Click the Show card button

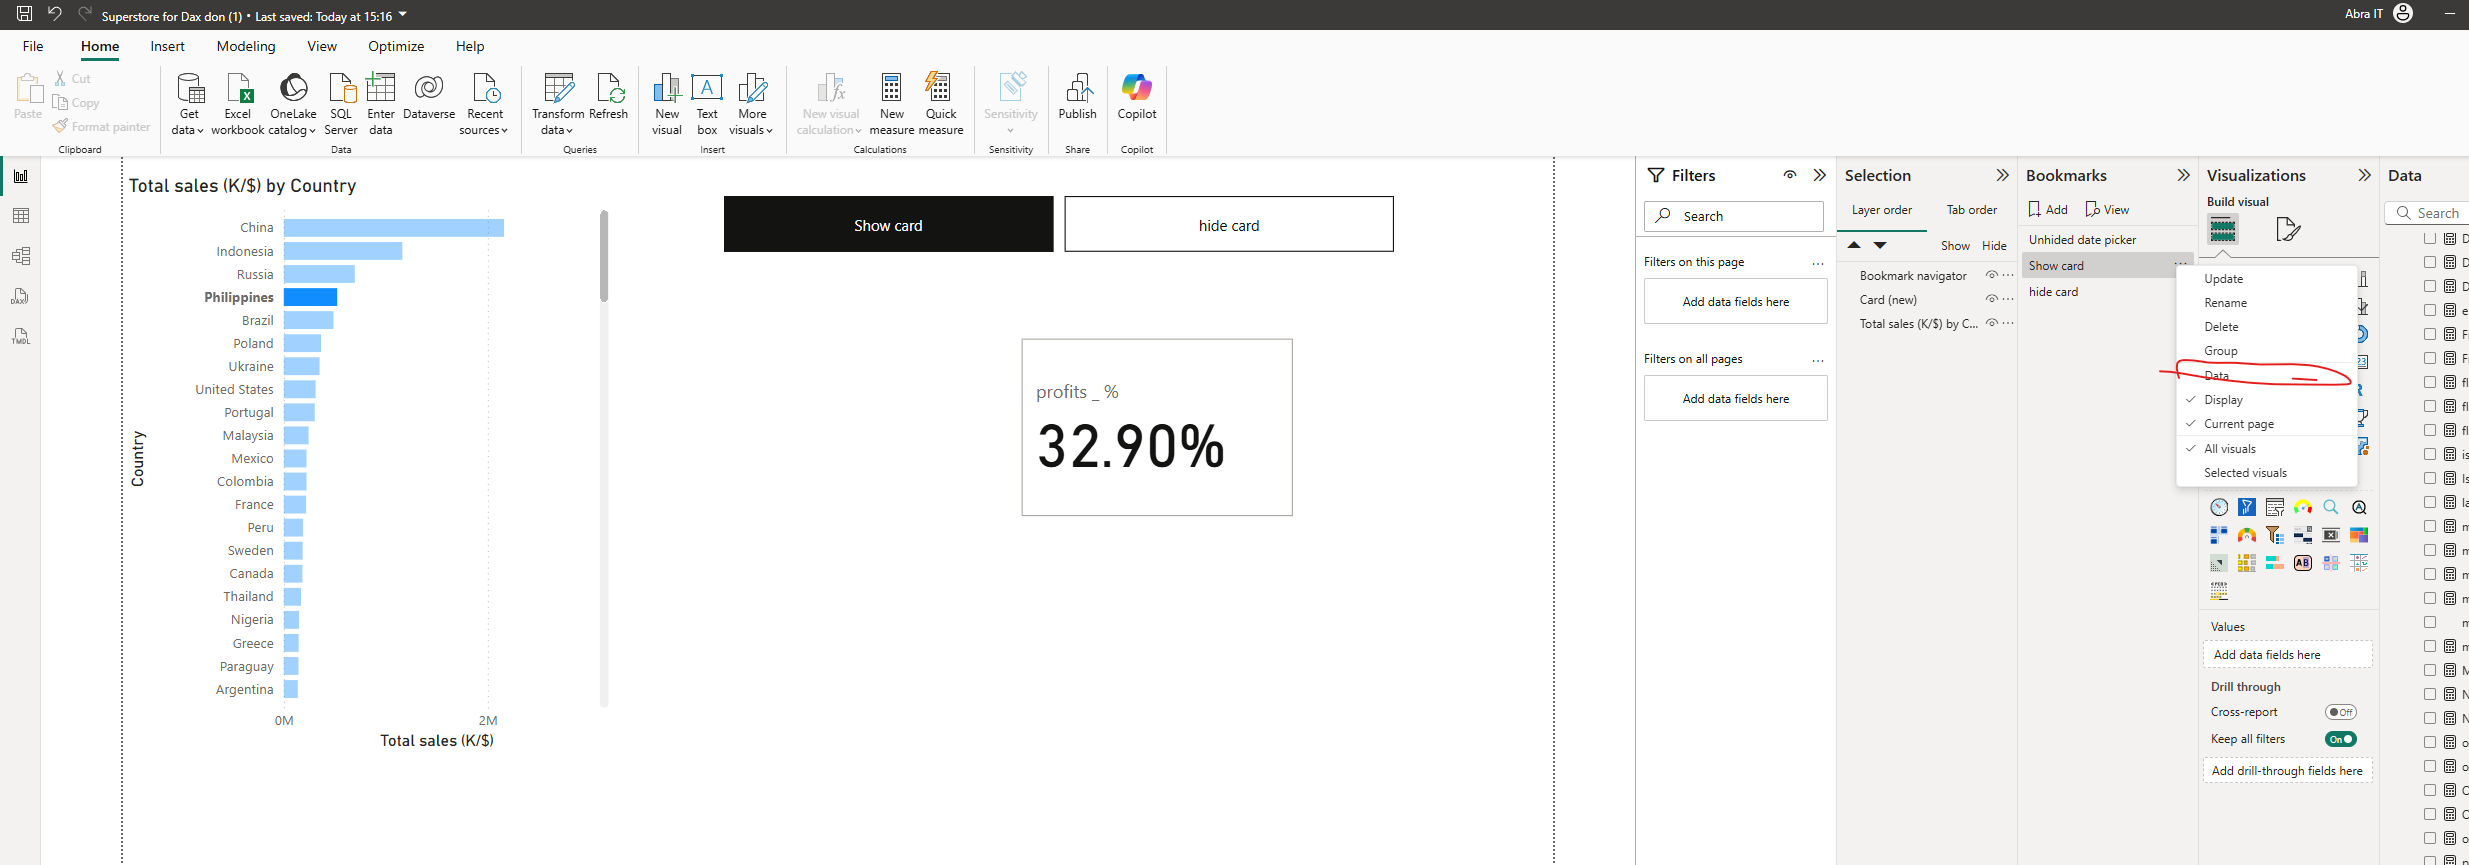tap(888, 225)
